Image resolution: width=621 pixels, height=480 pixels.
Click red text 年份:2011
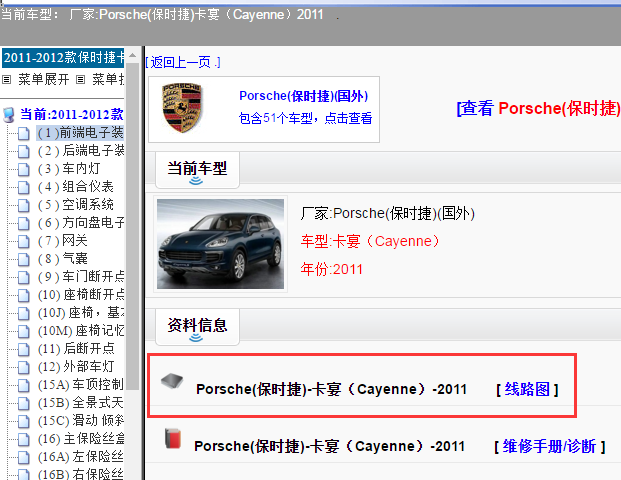tap(331, 269)
